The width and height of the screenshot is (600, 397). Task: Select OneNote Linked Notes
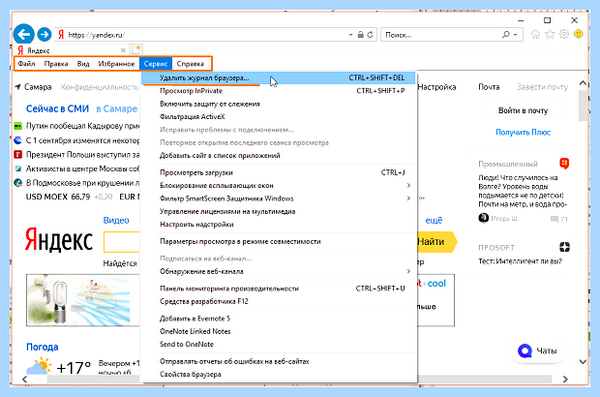click(278, 331)
